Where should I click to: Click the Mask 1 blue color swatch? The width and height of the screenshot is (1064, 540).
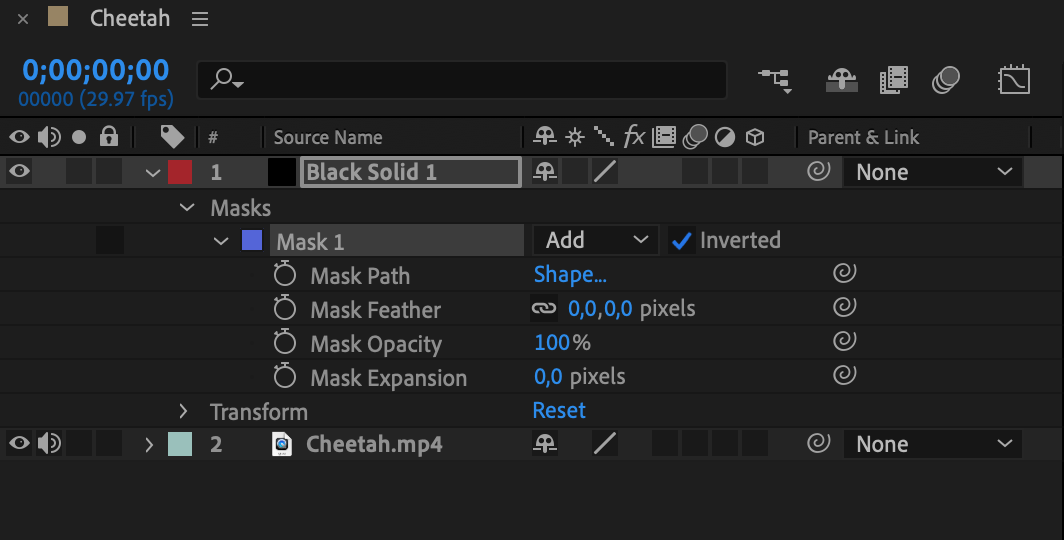(x=252, y=241)
